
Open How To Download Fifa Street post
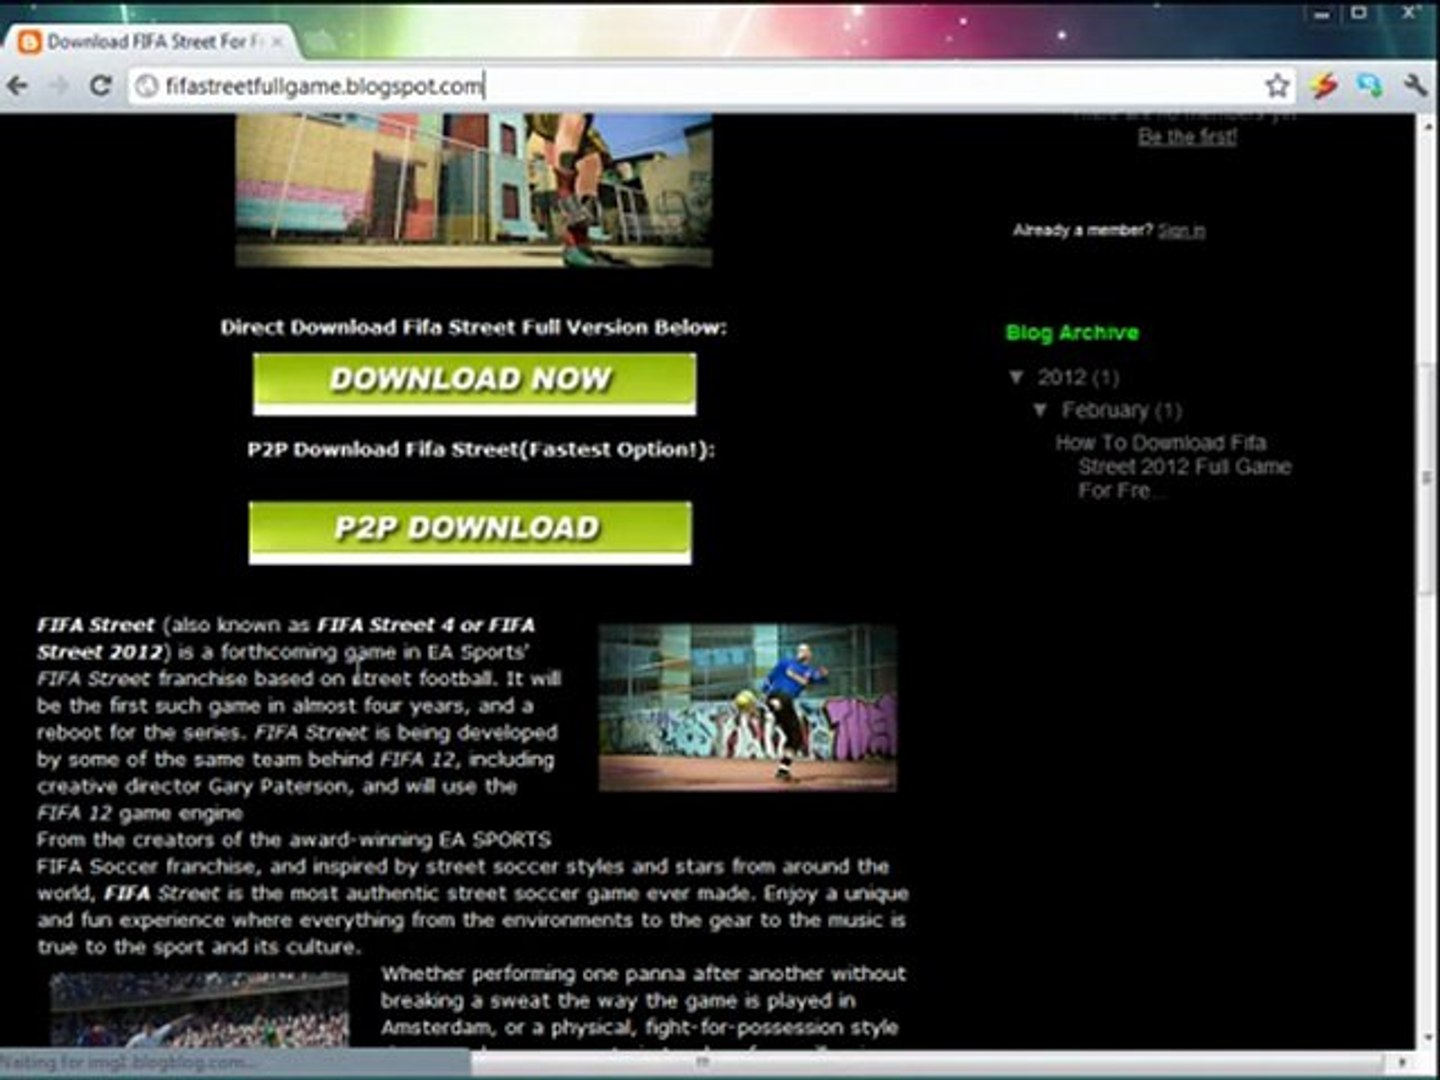tap(1173, 466)
